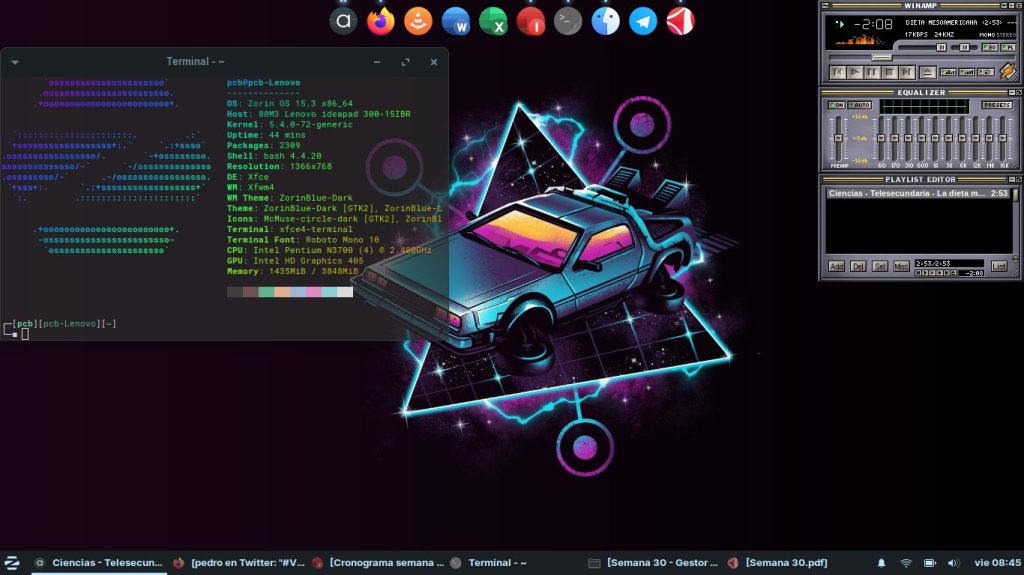Open the playlist Misc options menu
The height and width of the screenshot is (575, 1024).
tap(902, 266)
